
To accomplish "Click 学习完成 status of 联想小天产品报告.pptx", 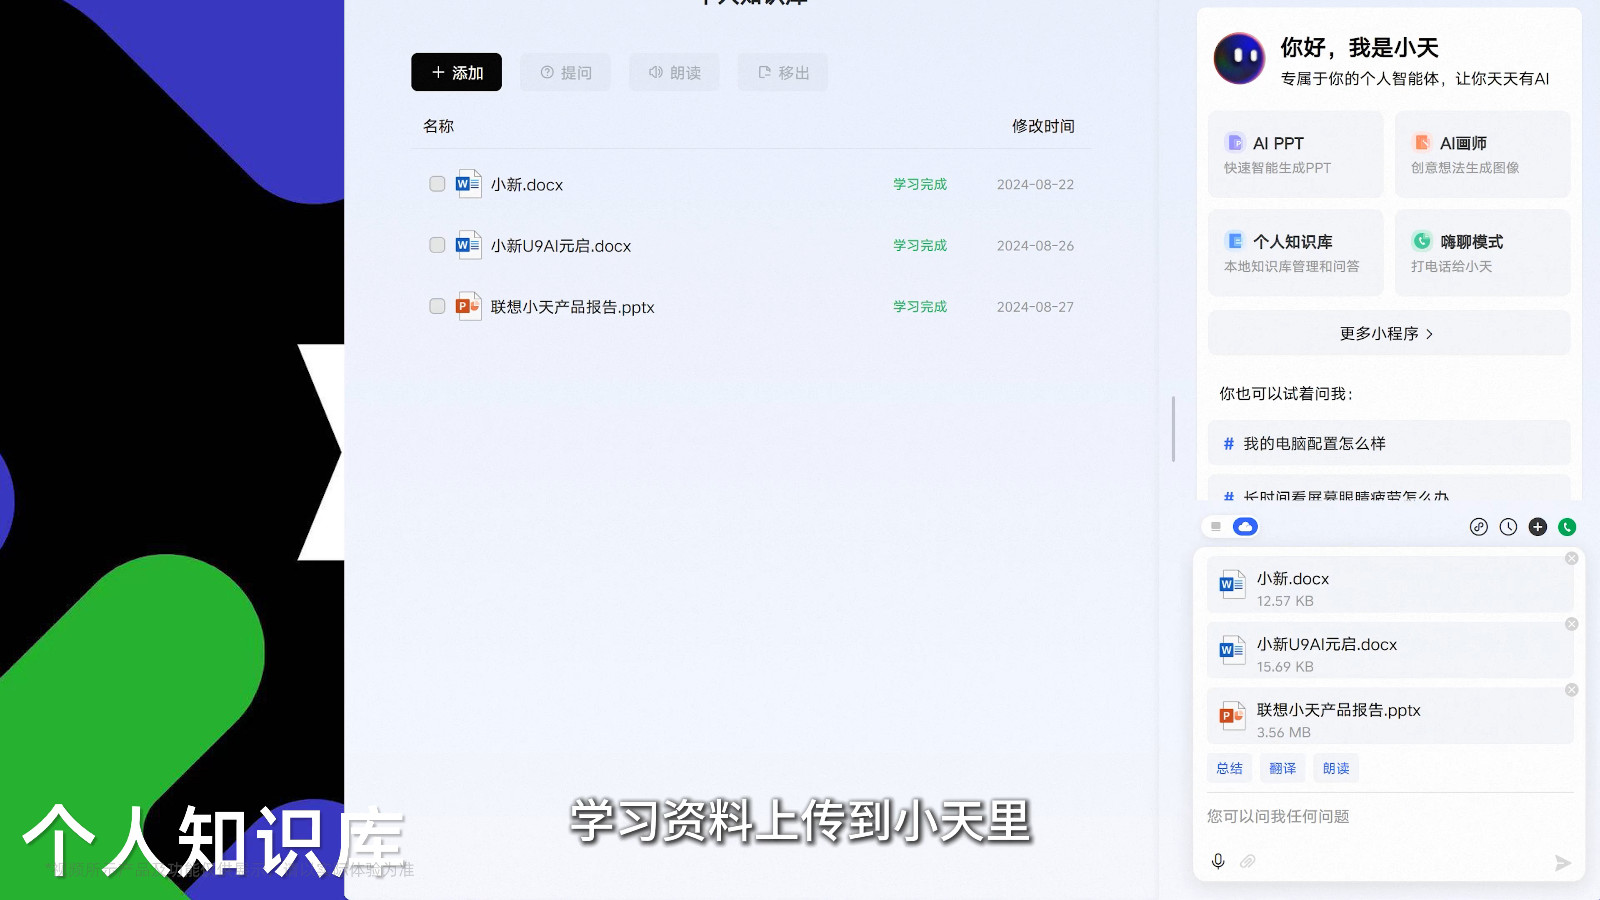I will click(920, 306).
